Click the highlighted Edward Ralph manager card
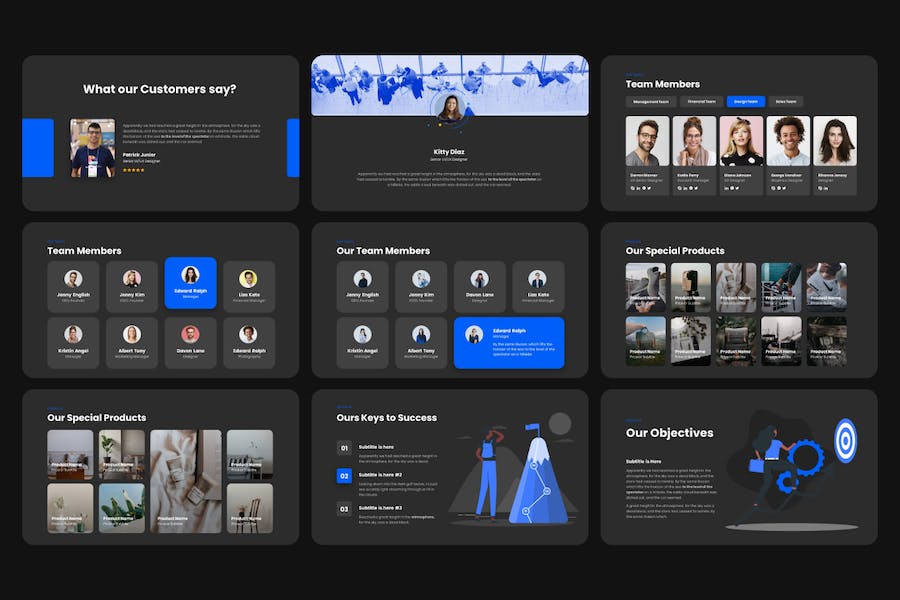 click(190, 284)
